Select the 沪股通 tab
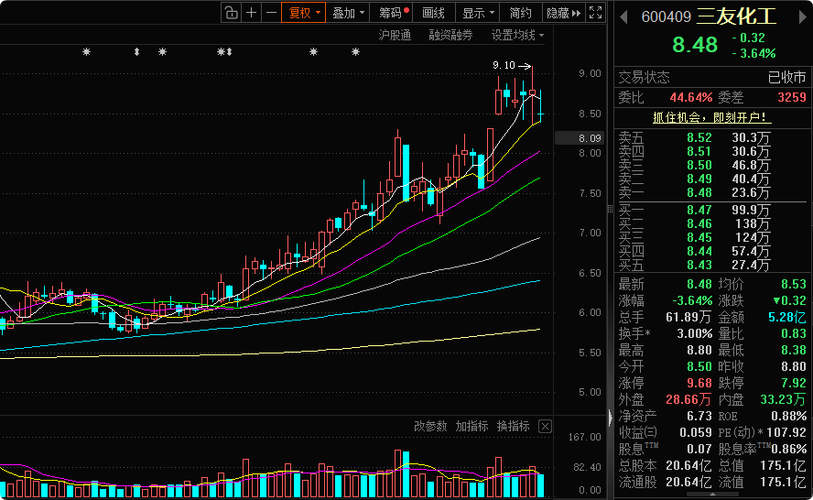 pos(394,35)
